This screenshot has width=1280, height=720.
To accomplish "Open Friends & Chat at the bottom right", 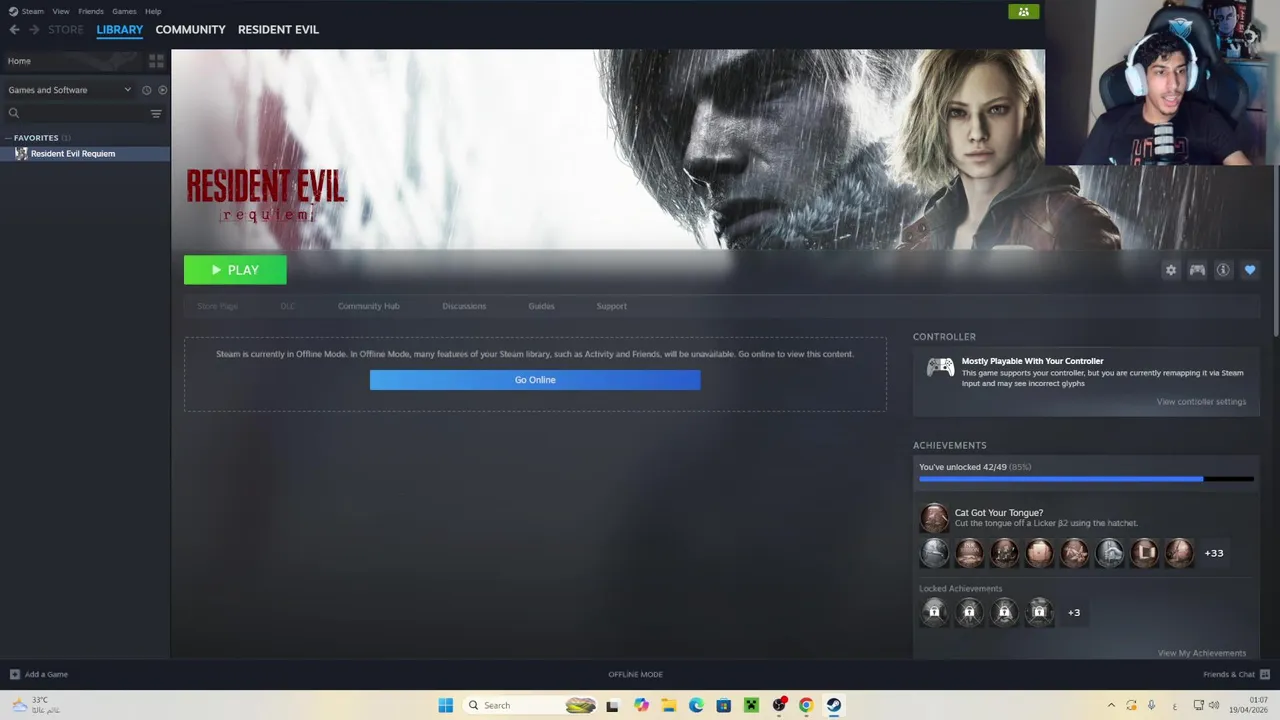I will 1236,674.
